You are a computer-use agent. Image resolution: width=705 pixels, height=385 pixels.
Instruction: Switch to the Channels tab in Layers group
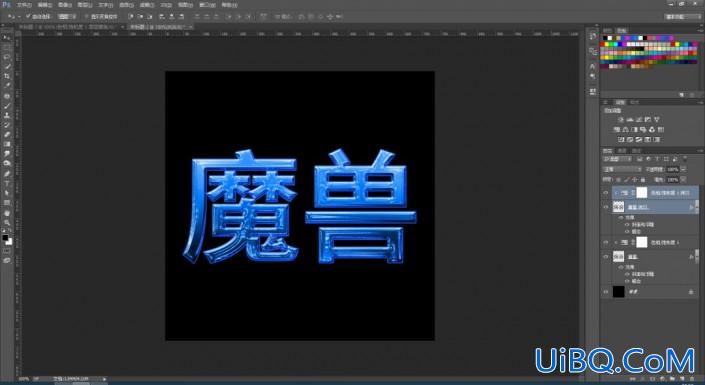(622, 151)
